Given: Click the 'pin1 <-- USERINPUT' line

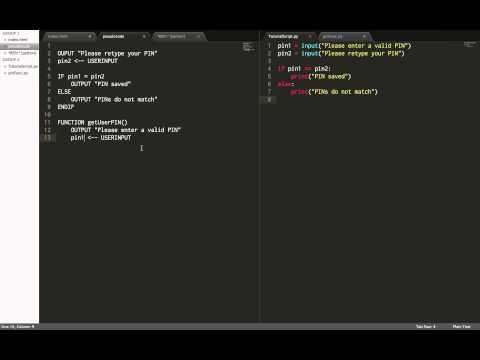Looking at the screenshot, I should click(x=101, y=138).
